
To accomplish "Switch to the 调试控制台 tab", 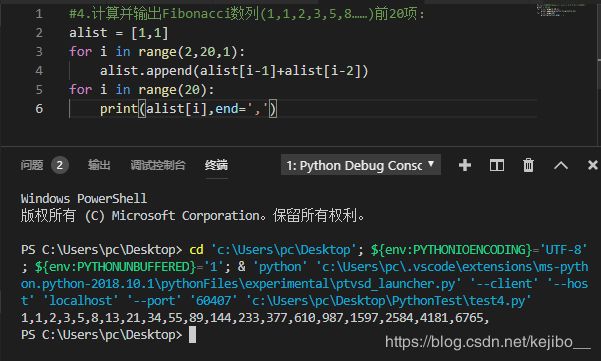I will 158,165.
